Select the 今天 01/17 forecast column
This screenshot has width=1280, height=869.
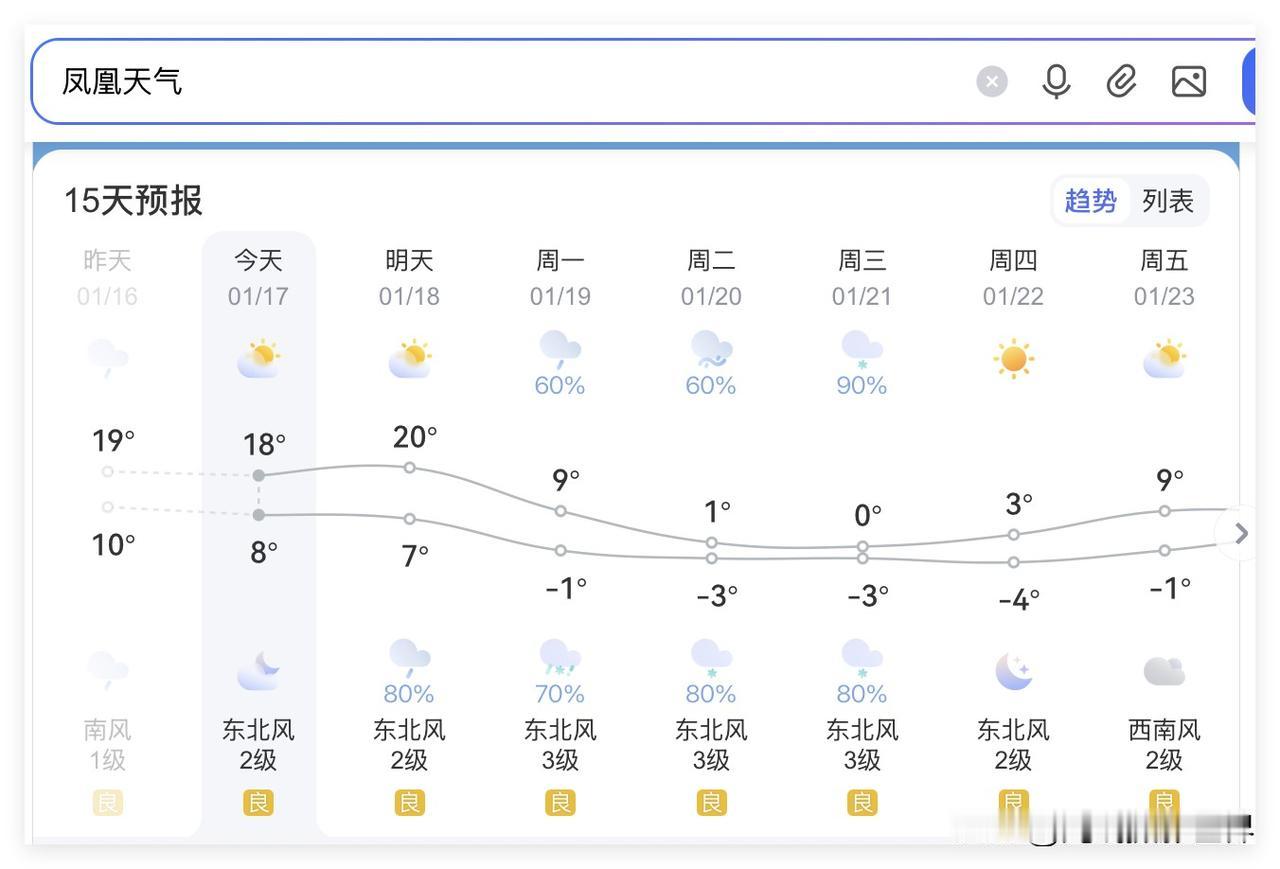pyautogui.click(x=258, y=278)
